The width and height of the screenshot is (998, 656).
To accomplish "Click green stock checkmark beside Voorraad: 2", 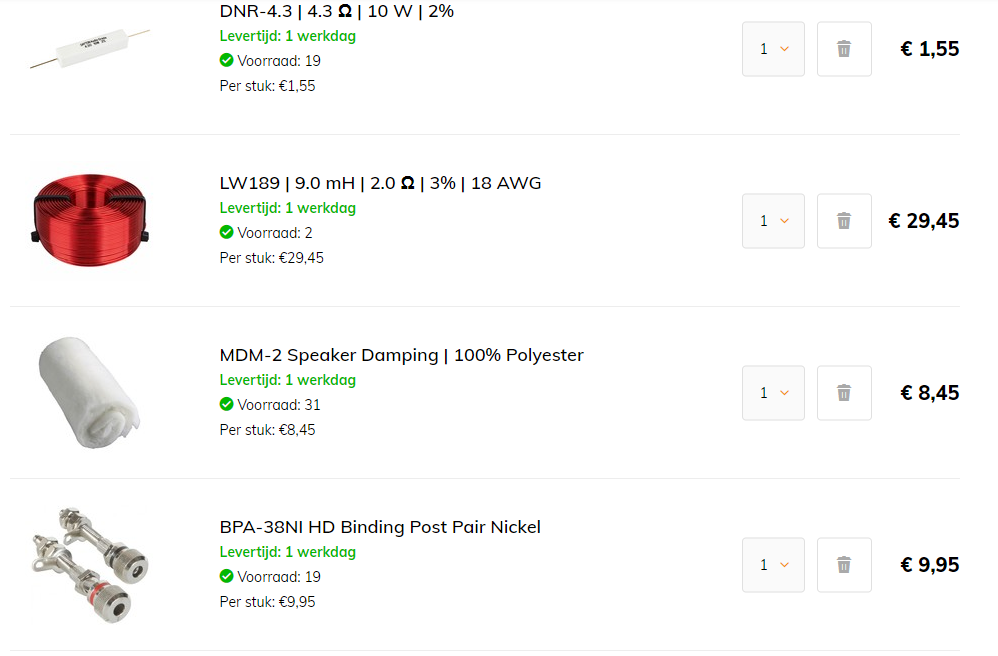I will (227, 232).
